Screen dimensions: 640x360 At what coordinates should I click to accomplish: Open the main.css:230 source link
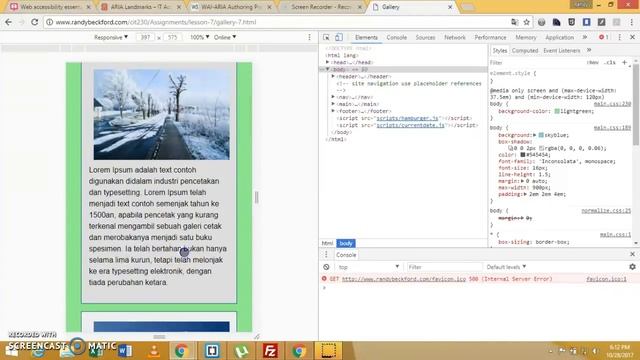612,104
